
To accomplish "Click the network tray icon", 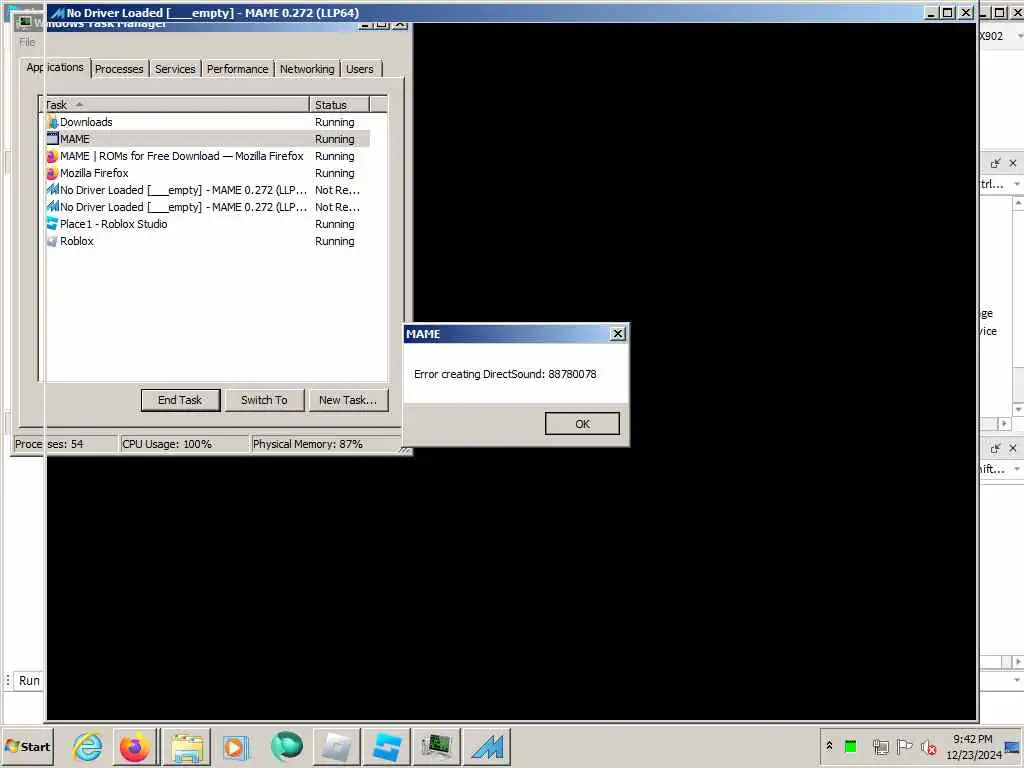I will click(x=880, y=746).
